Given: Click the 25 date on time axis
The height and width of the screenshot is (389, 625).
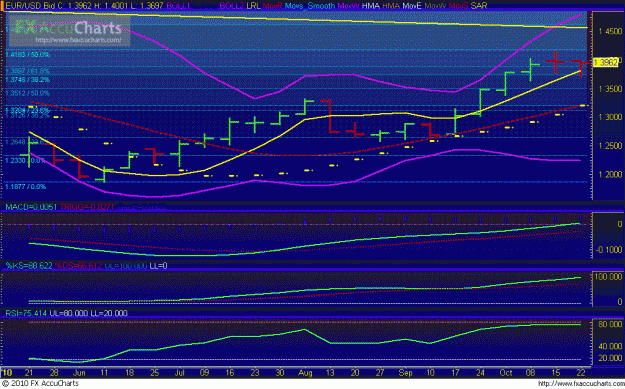Looking at the screenshot, I should (x=154, y=373).
